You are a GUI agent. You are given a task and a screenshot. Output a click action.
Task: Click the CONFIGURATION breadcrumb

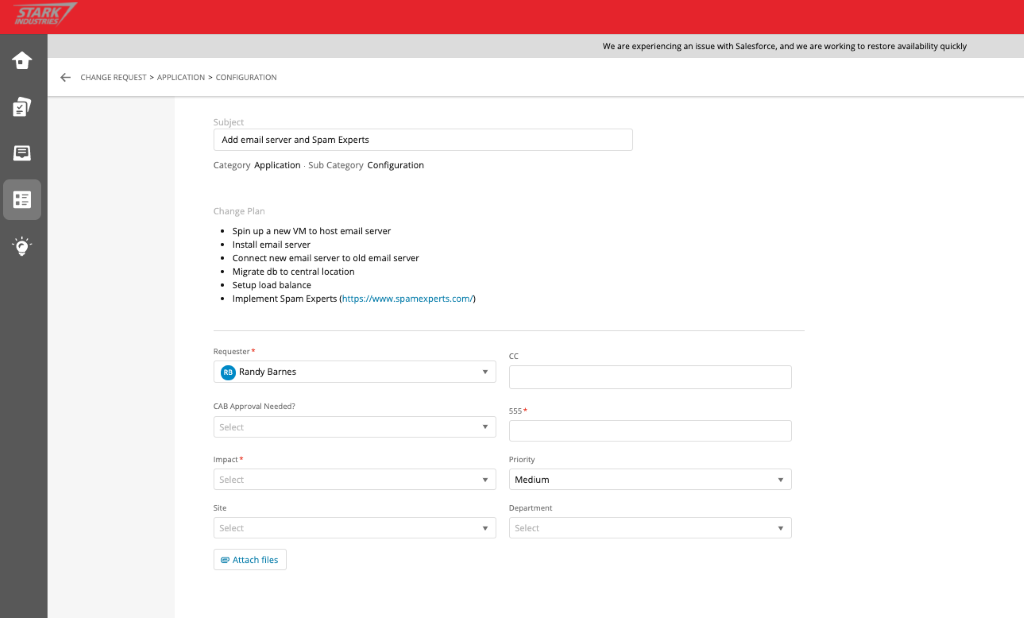tap(246, 77)
